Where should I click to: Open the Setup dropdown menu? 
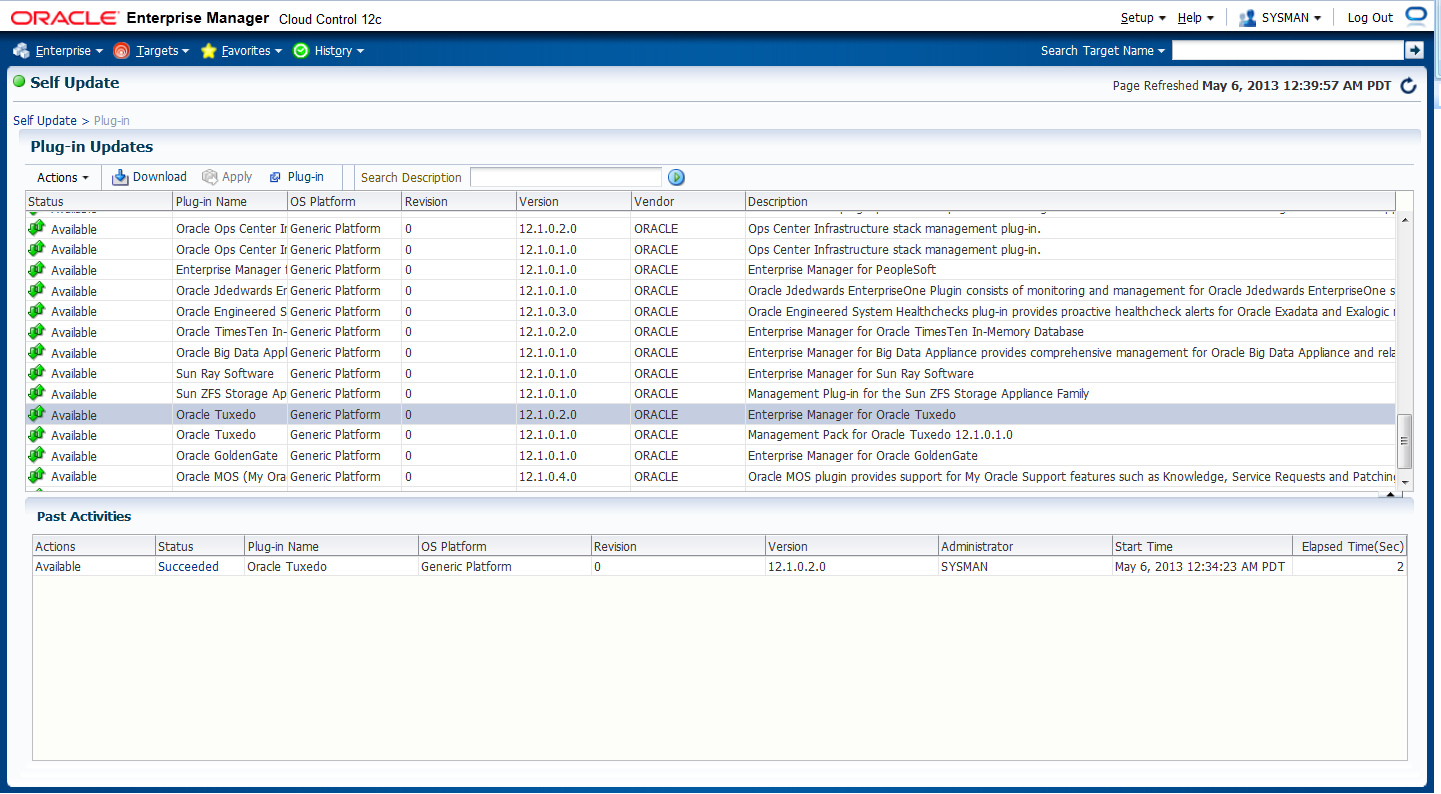[x=1143, y=18]
